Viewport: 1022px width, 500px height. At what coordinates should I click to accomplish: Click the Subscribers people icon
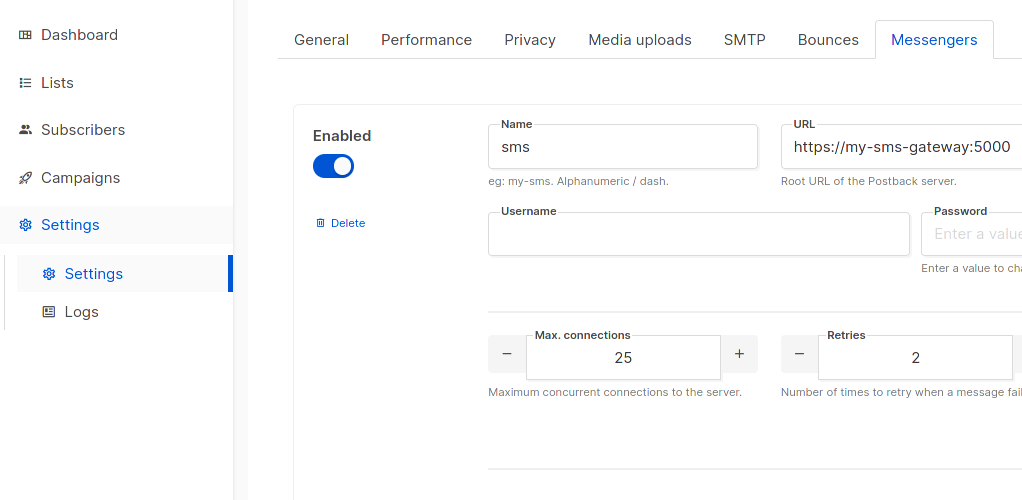pos(26,130)
